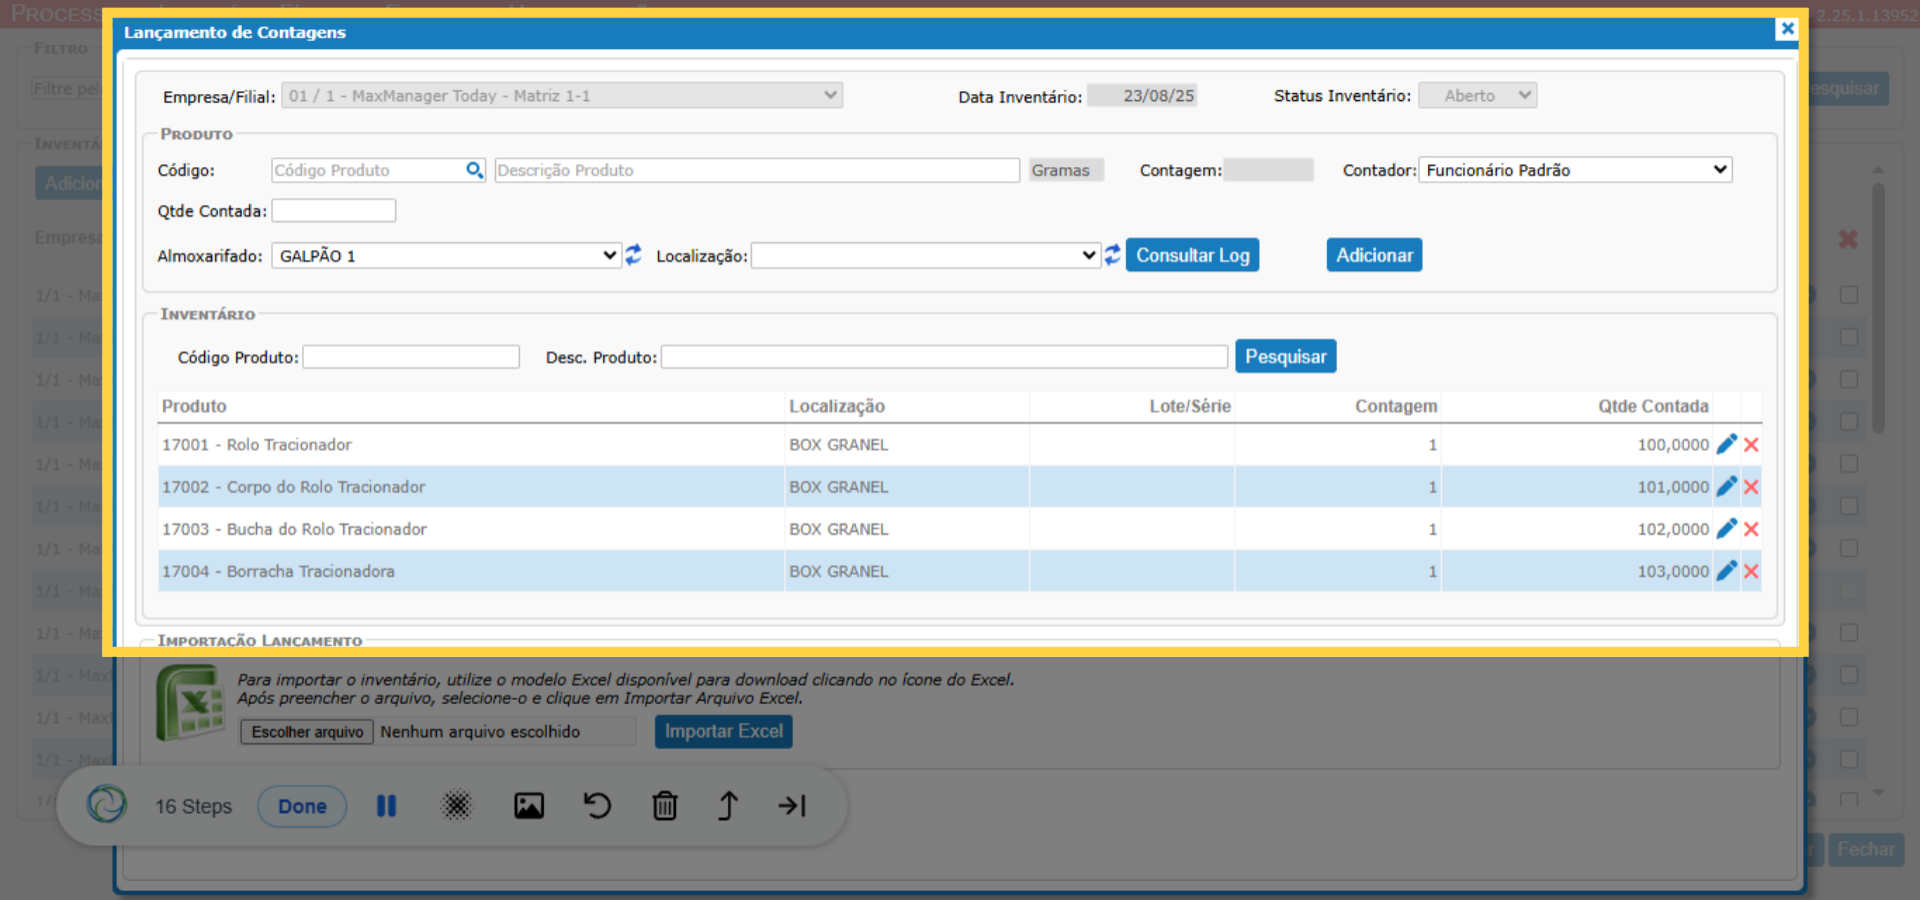
Task: Close the Lançamento de Contagens dialog
Action: tap(1787, 29)
